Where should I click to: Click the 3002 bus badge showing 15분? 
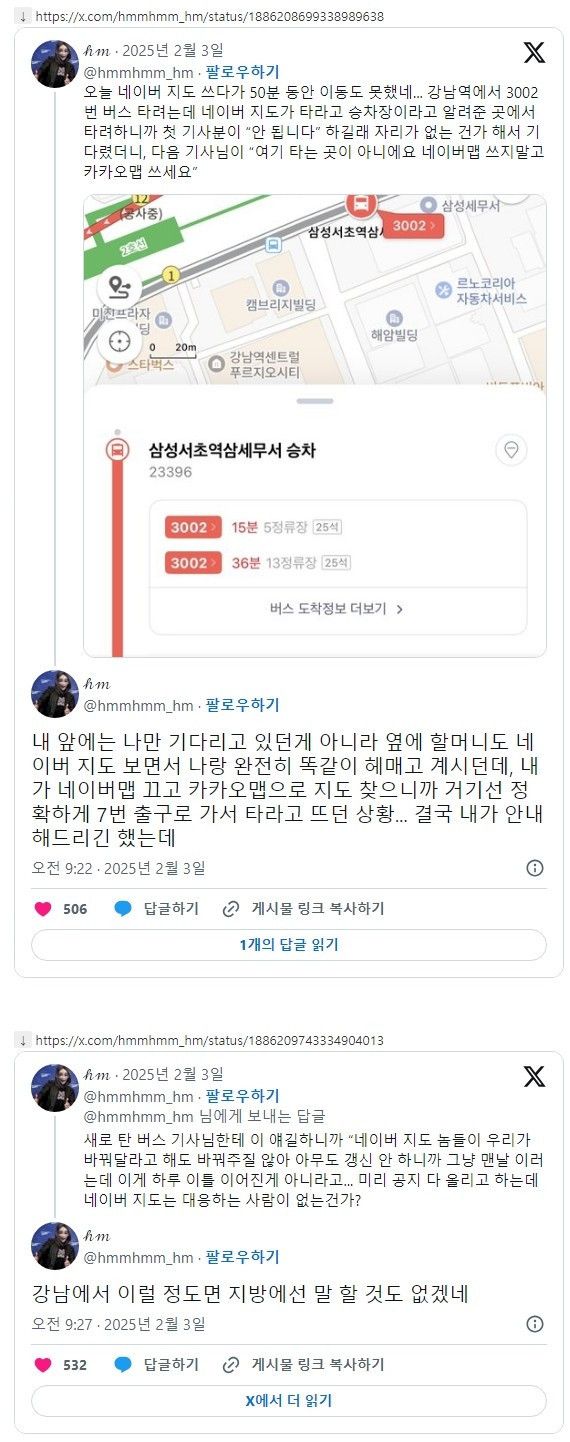click(x=192, y=527)
